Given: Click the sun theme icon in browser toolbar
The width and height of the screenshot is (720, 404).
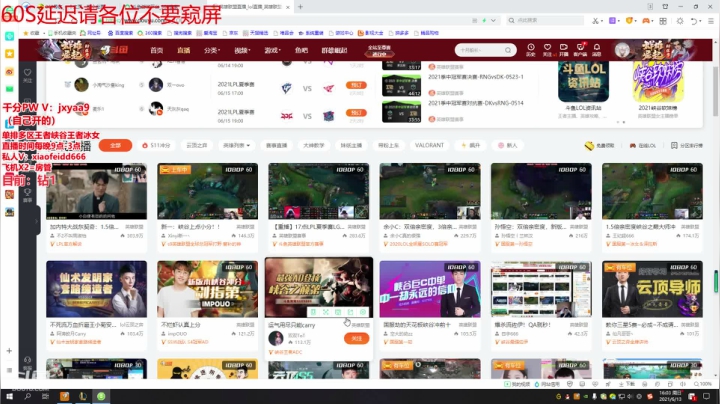Looking at the screenshot, I should (680, 21).
